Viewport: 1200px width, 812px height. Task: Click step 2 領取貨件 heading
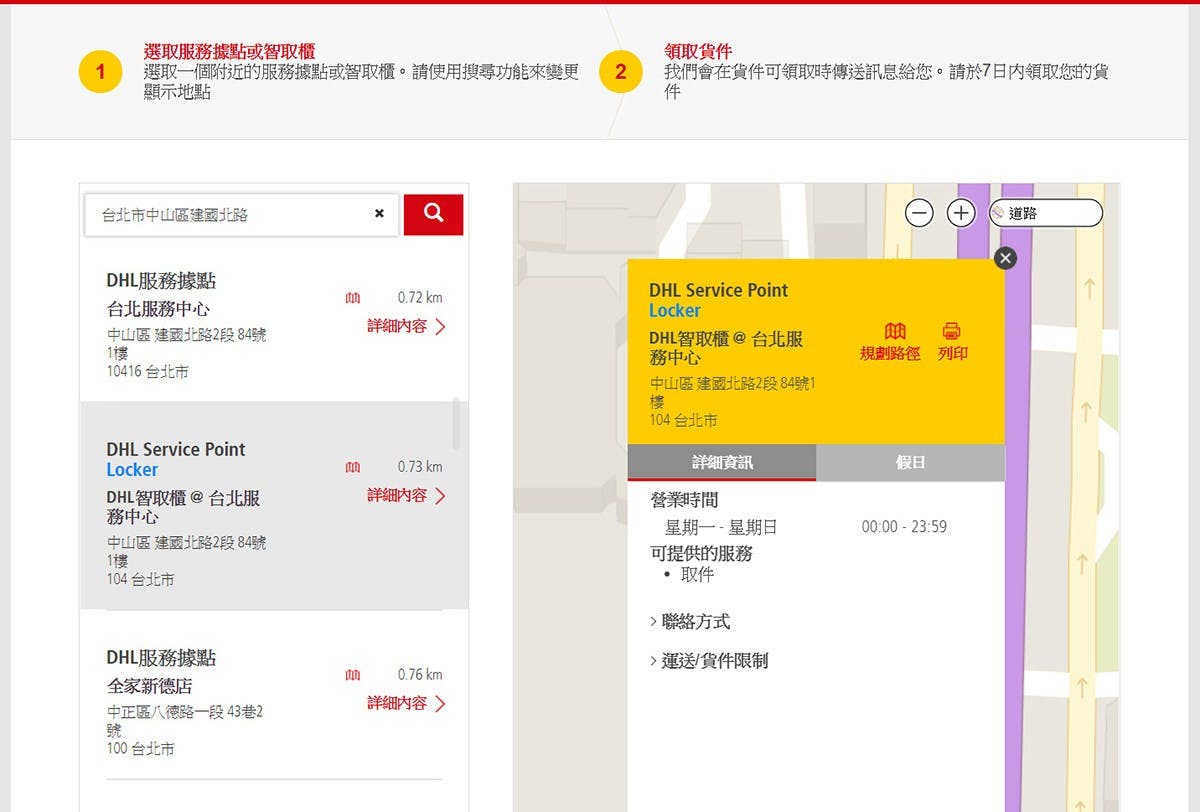[x=698, y=51]
